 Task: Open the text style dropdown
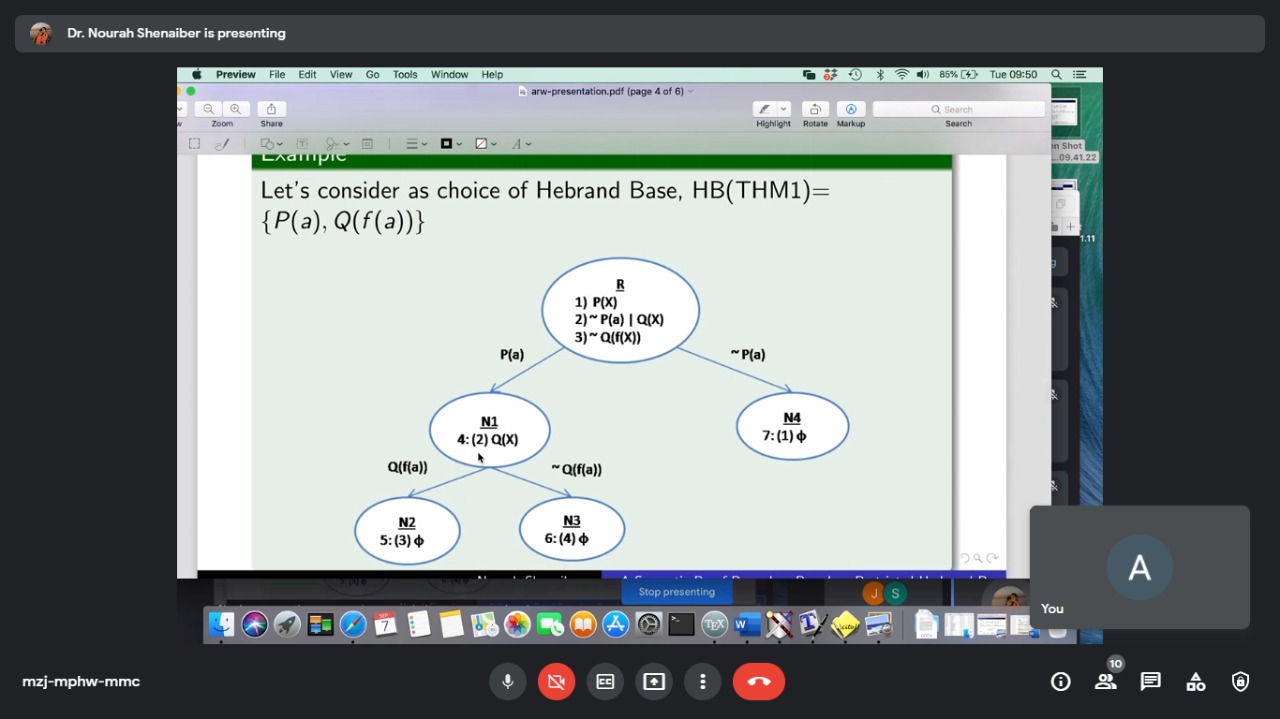click(521, 144)
